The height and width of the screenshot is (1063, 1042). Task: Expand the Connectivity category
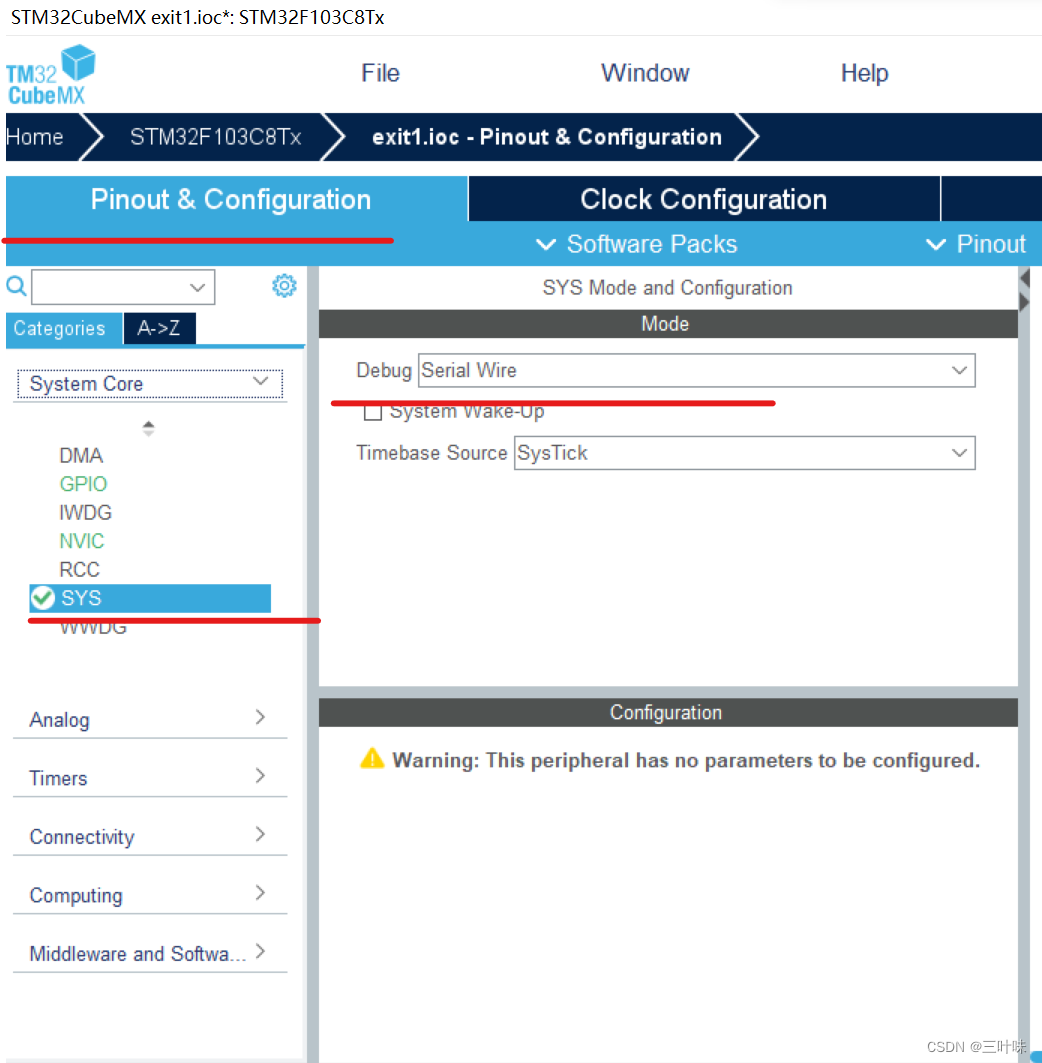150,836
